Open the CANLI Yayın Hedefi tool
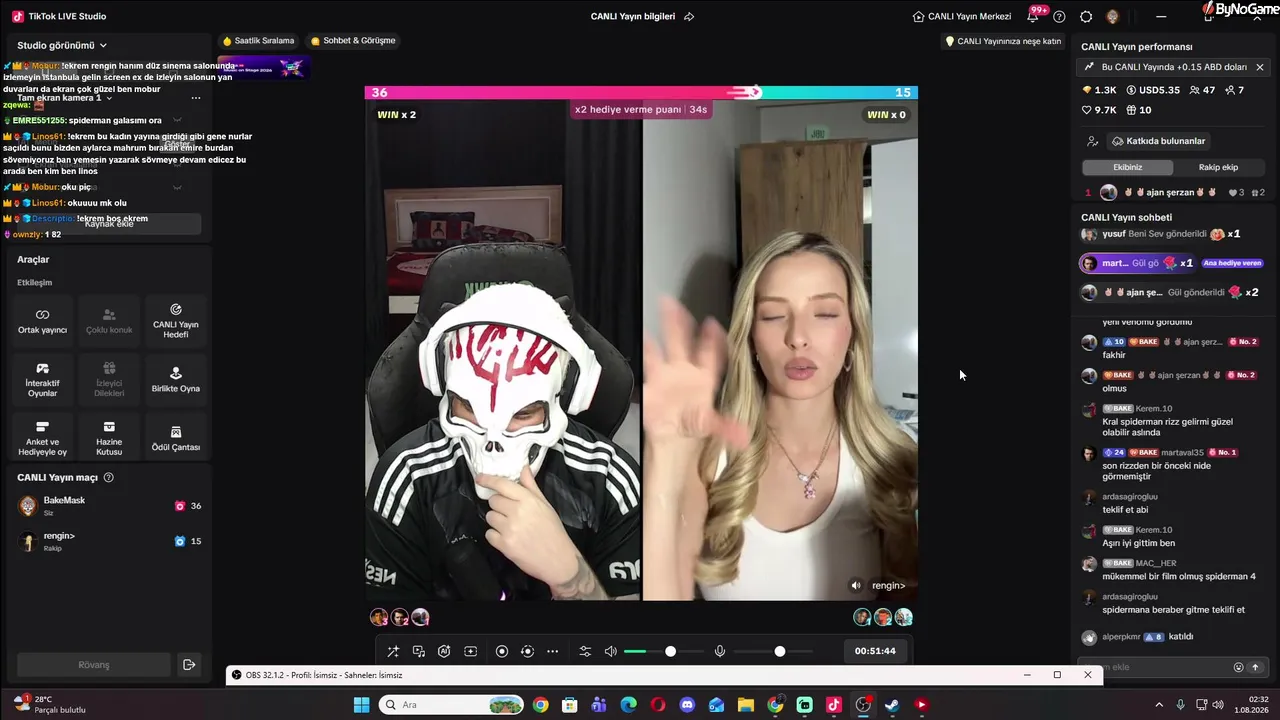The height and width of the screenshot is (720, 1280). [176, 321]
